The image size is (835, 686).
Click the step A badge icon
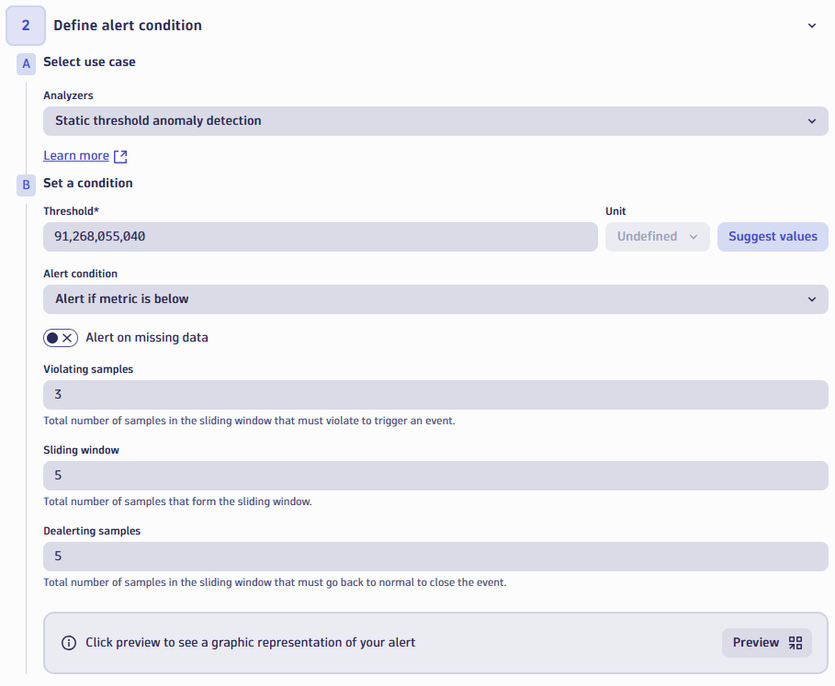[26, 63]
